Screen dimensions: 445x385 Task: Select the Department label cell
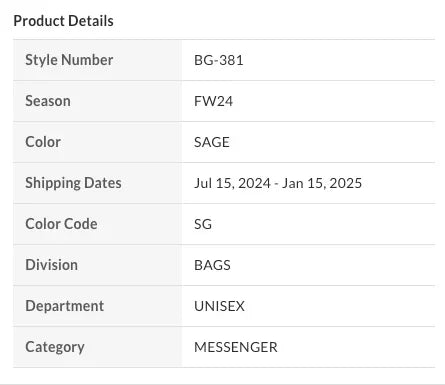coord(98,306)
